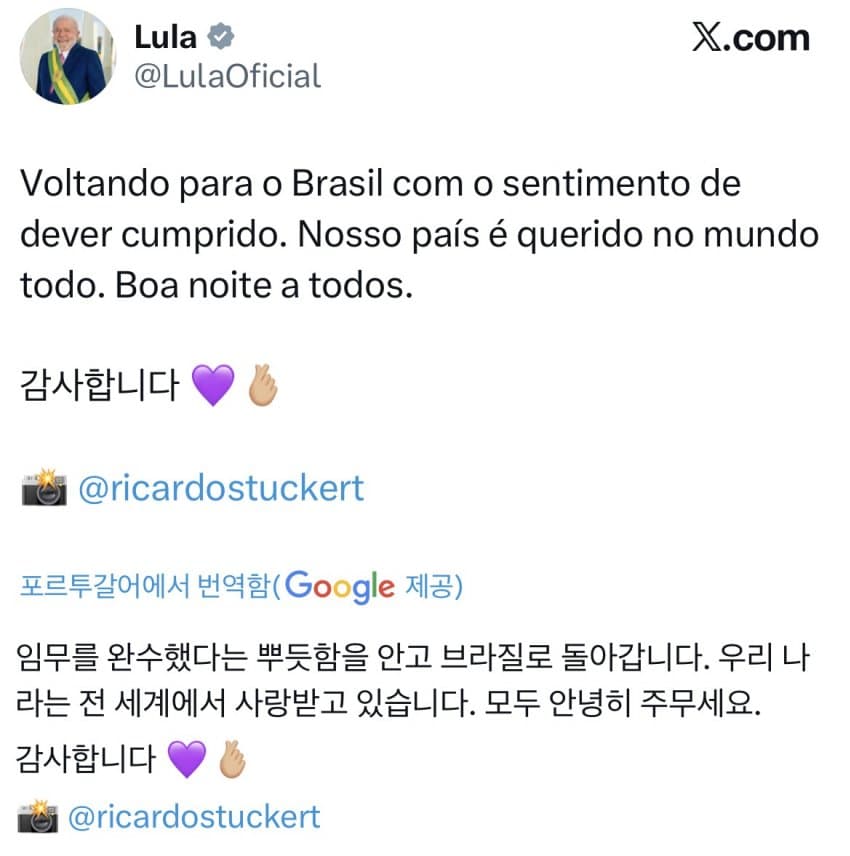Click the purple heart in the original post
This screenshot has width=850, height=856.
213,385
